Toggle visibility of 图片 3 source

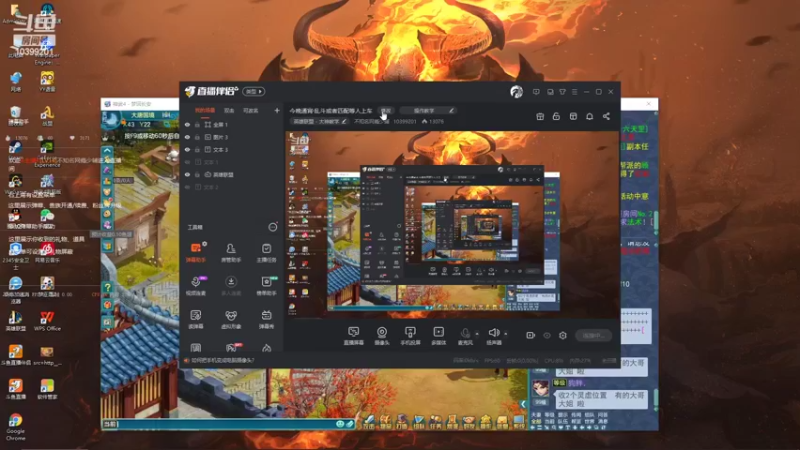pyautogui.click(x=187, y=137)
